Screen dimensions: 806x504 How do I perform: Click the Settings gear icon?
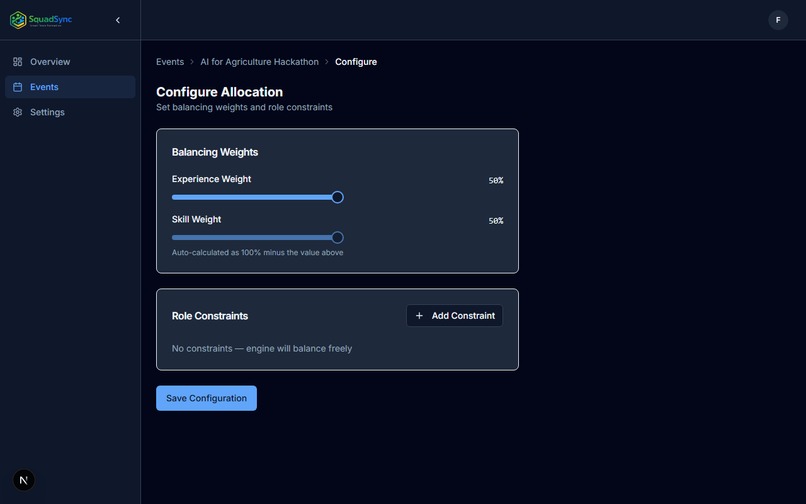point(17,112)
